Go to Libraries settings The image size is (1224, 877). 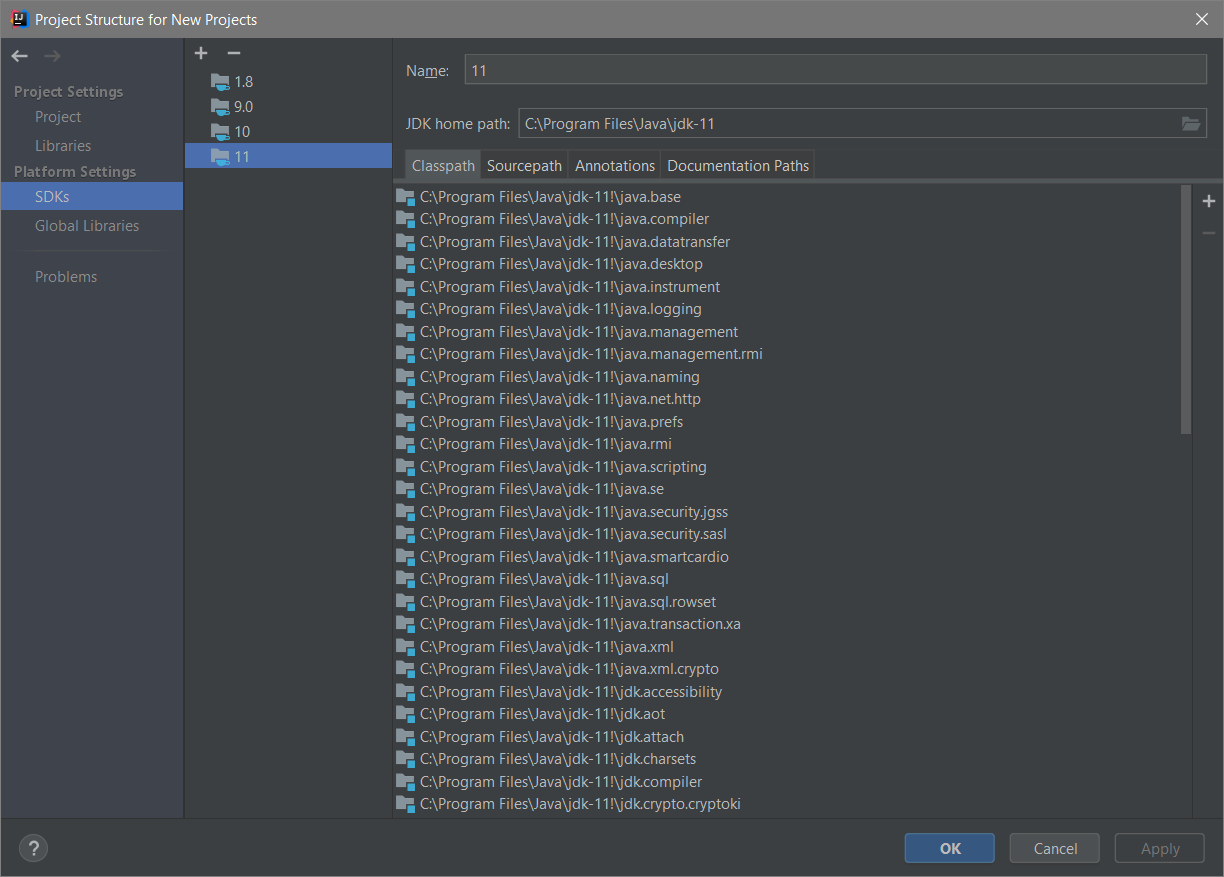coord(63,146)
